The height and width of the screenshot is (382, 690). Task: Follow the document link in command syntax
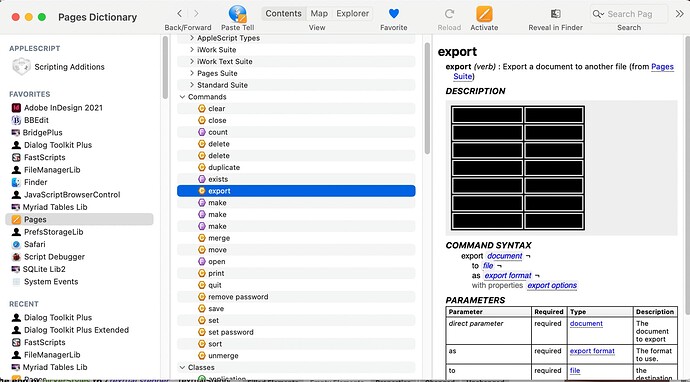tap(505, 256)
